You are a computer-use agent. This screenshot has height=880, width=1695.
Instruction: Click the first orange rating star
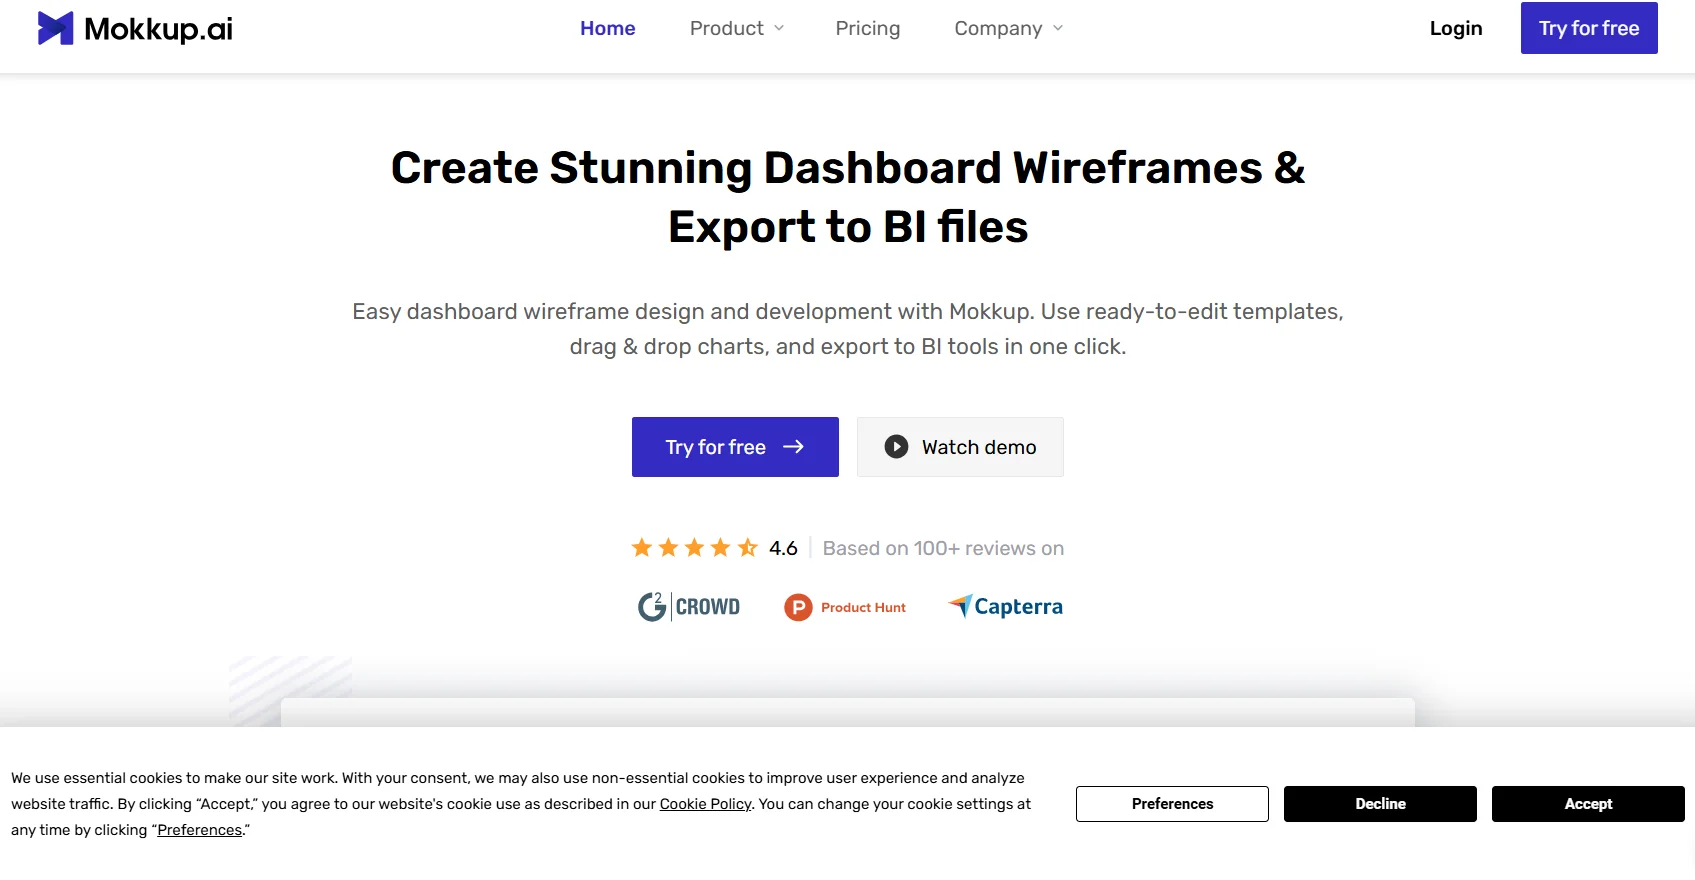[642, 548]
